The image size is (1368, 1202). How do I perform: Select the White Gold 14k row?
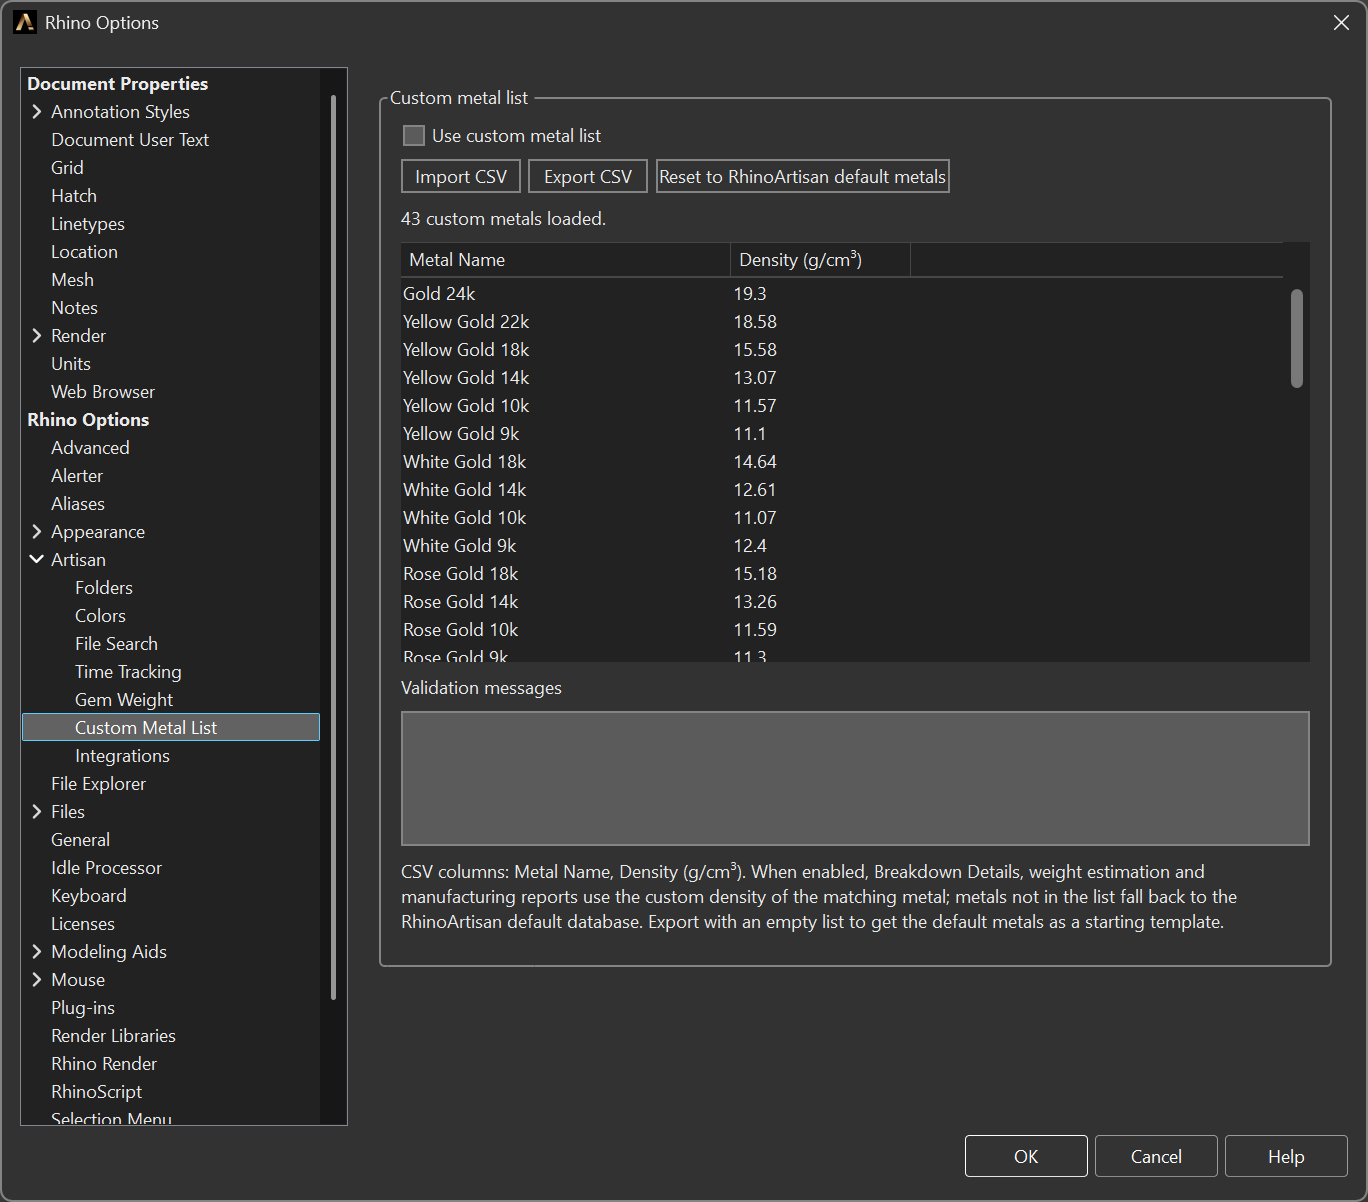click(x=842, y=489)
